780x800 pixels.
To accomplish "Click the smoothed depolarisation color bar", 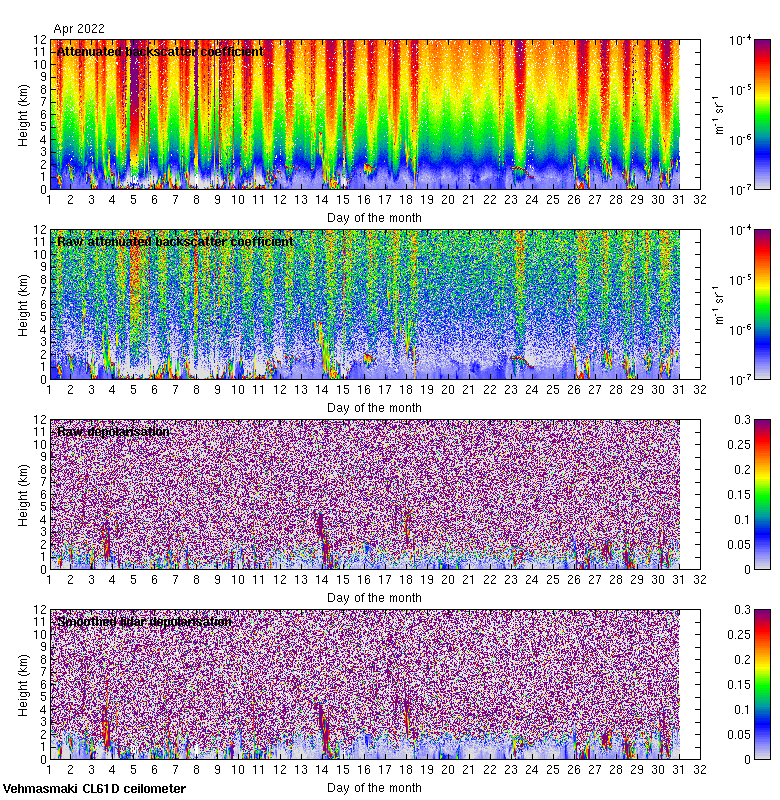I will (x=762, y=684).
